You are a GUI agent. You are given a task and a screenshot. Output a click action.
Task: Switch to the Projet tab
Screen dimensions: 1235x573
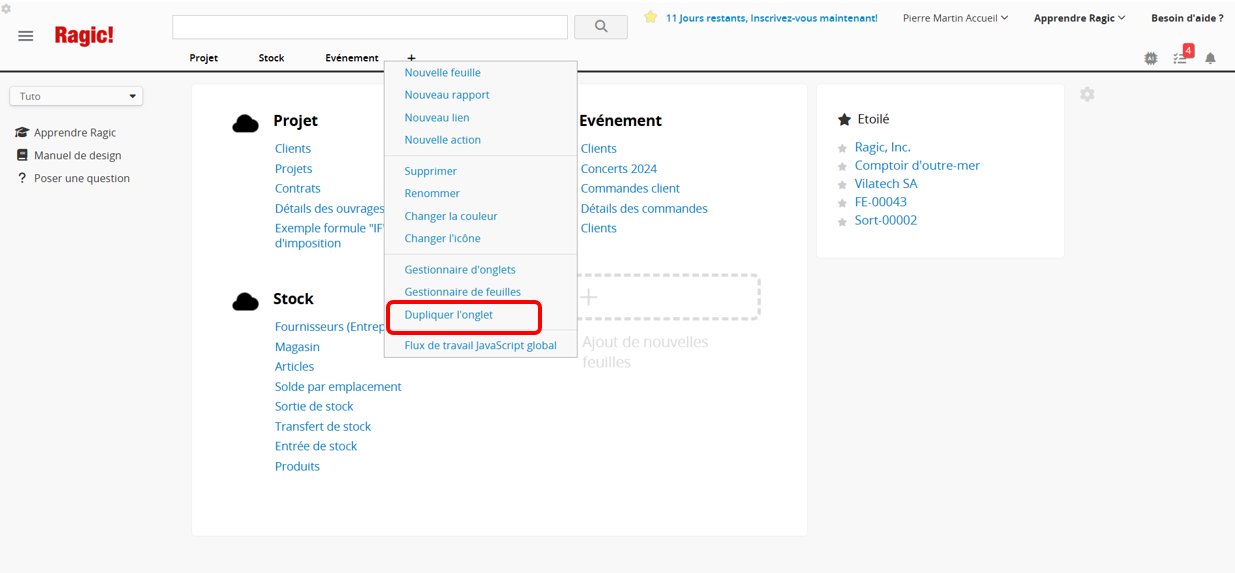point(203,58)
